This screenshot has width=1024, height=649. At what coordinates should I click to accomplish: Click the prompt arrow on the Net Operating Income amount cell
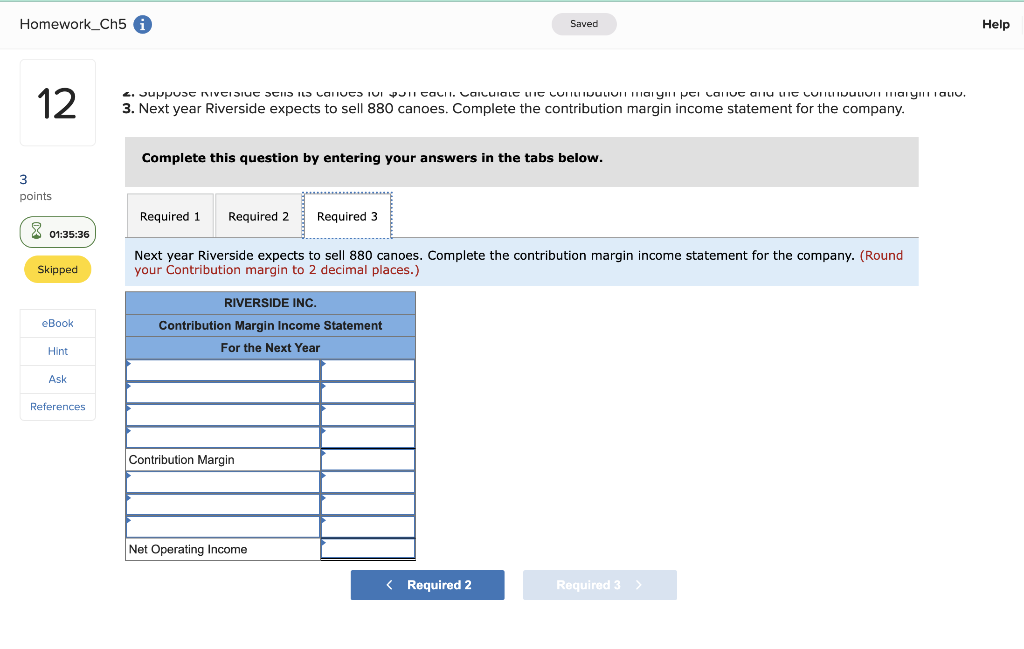[x=325, y=541]
